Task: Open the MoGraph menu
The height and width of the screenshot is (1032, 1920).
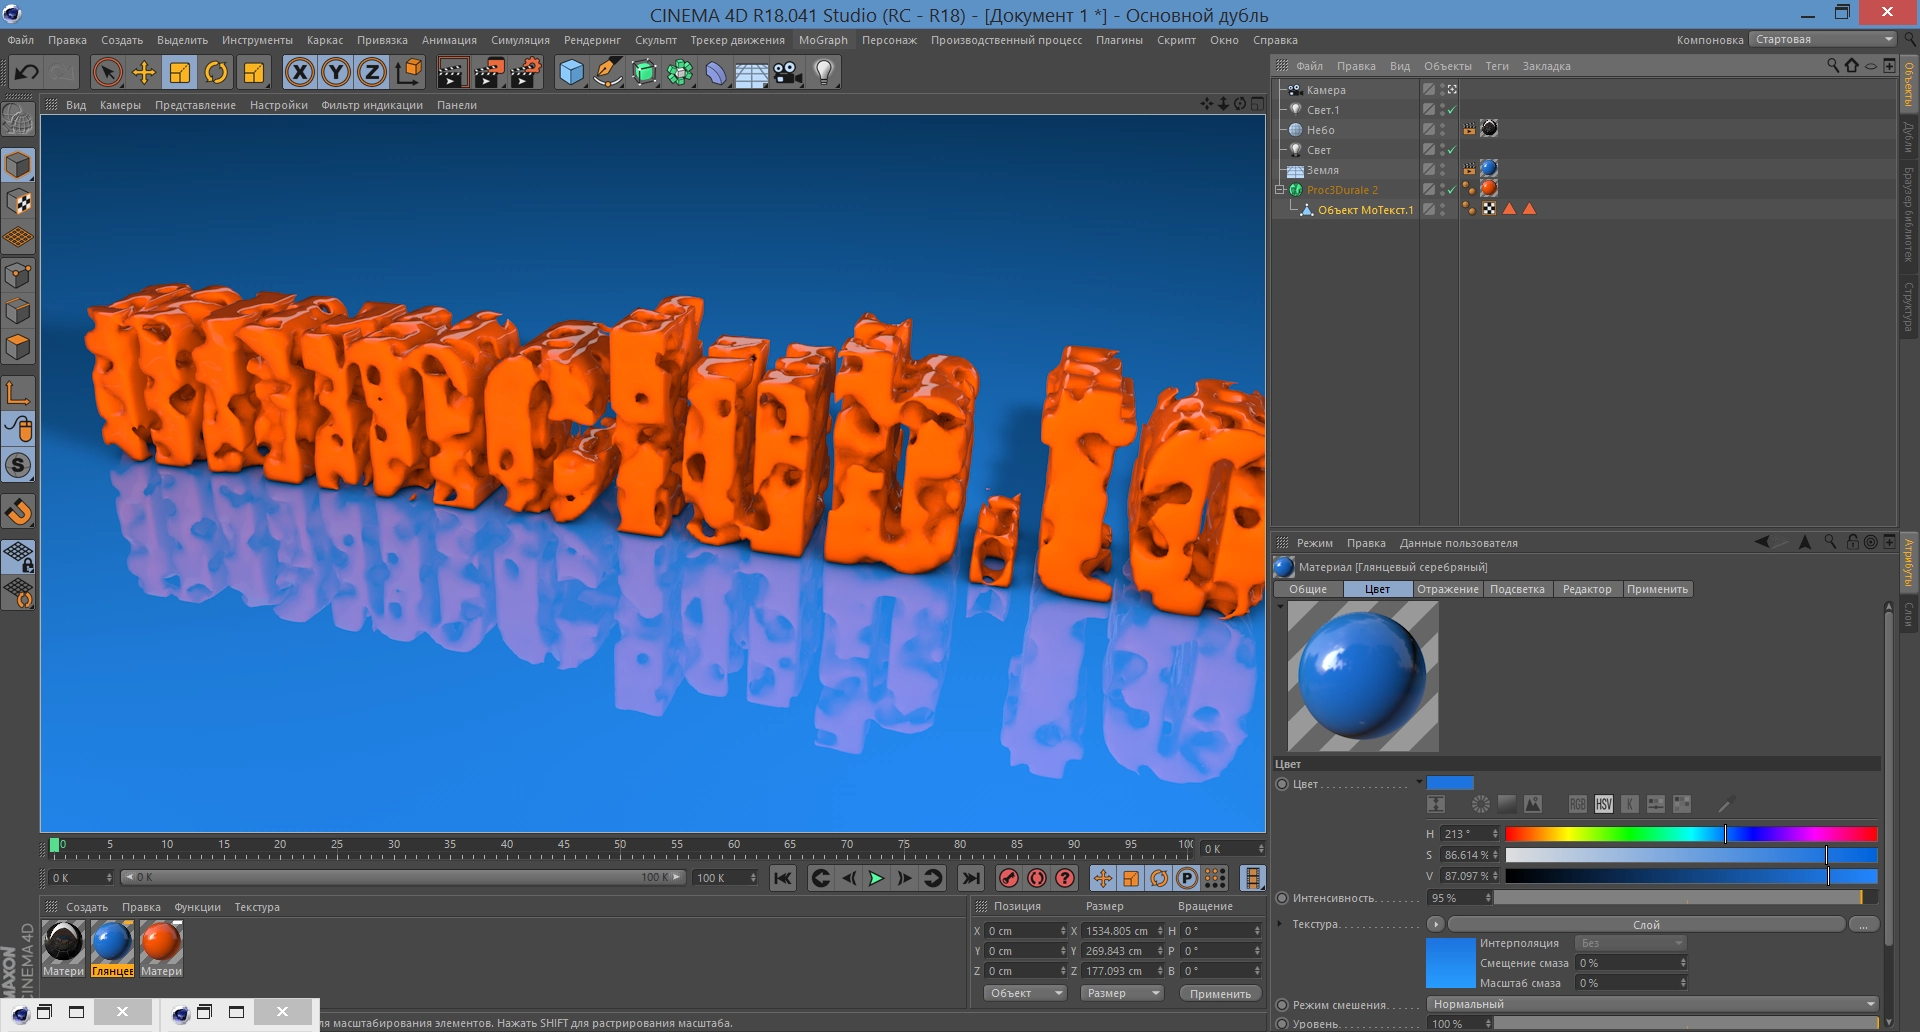Action: [x=823, y=40]
